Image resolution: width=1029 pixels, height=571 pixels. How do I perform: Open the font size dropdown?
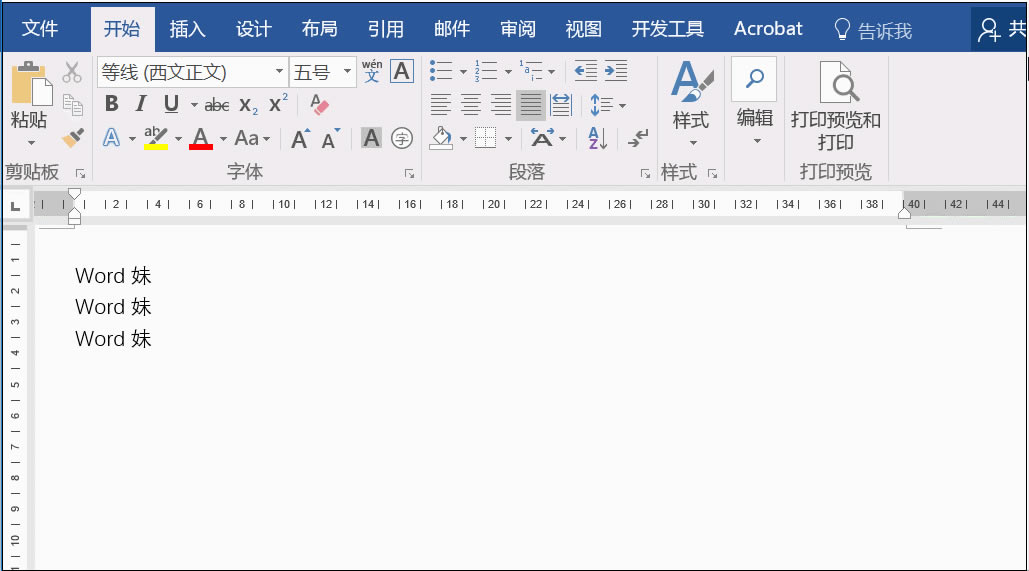[347, 72]
